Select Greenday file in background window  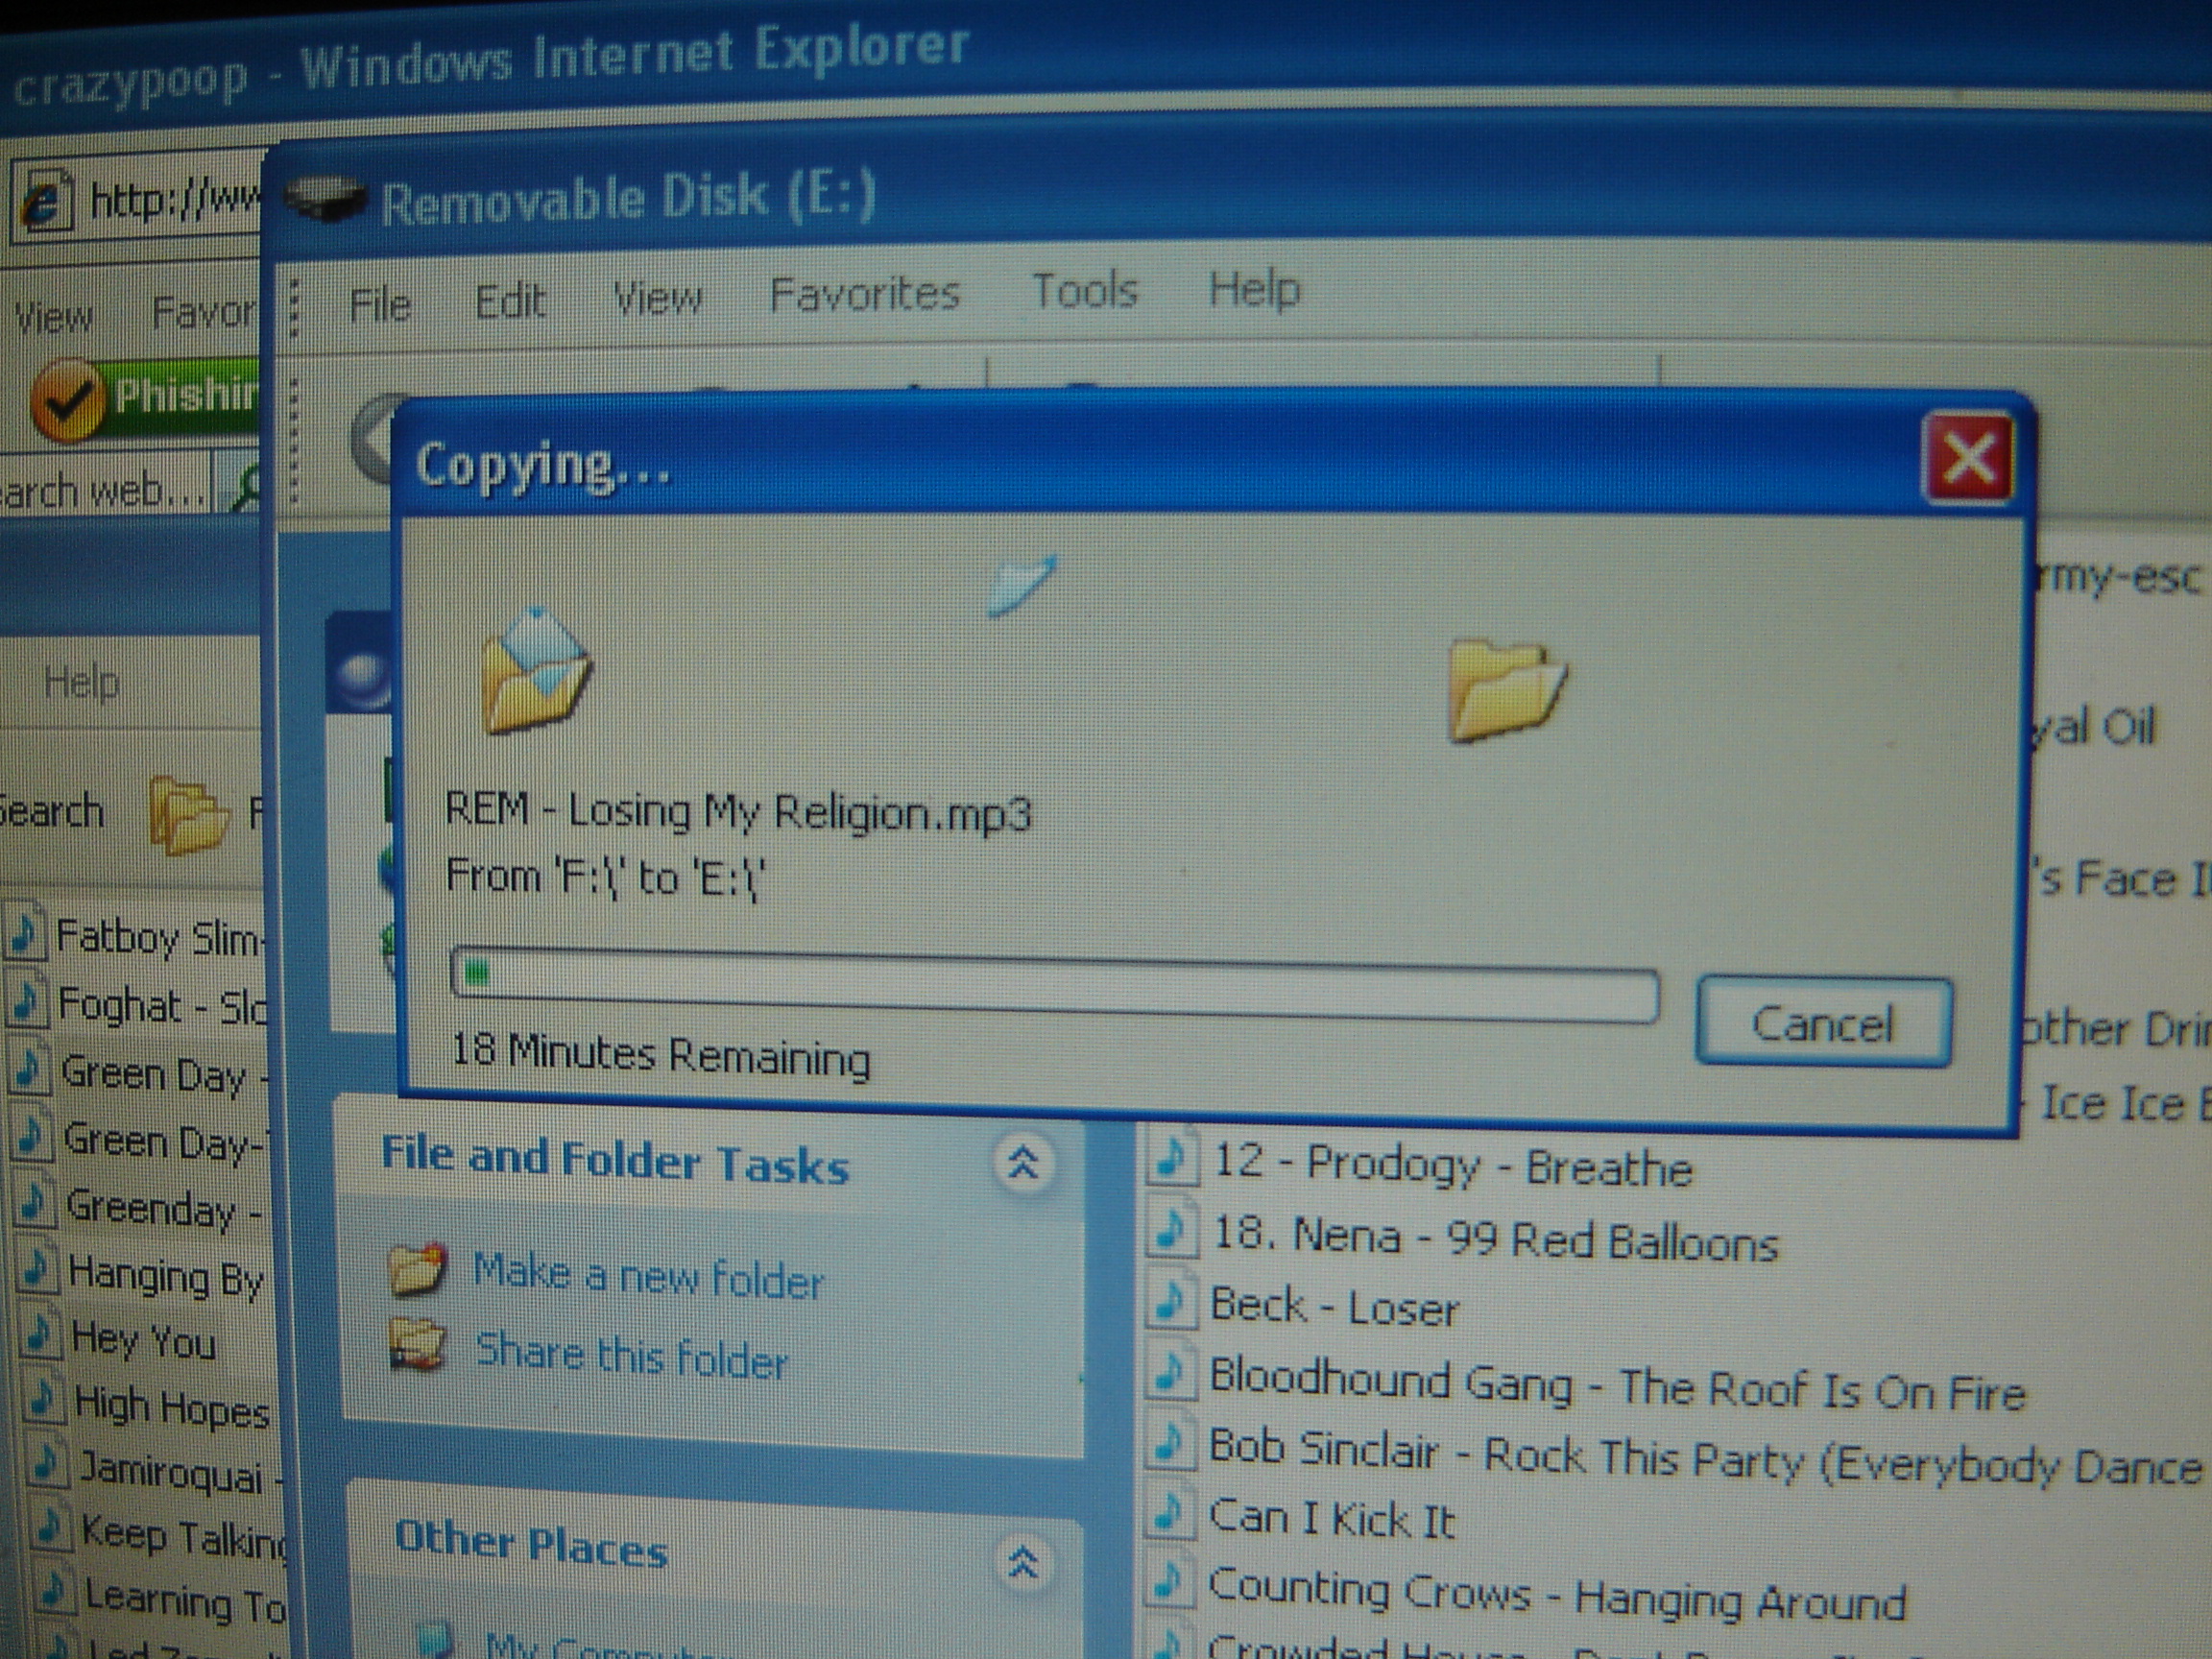pos(165,1208)
